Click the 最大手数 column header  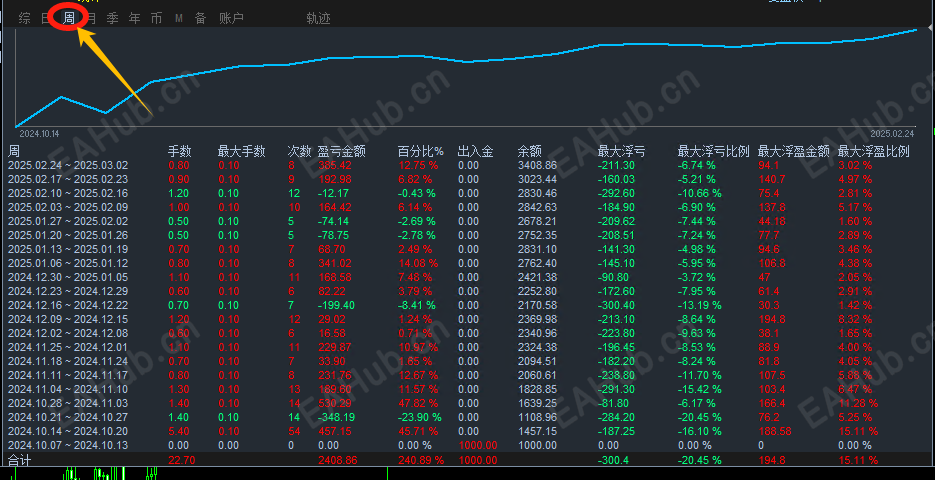click(x=242, y=151)
